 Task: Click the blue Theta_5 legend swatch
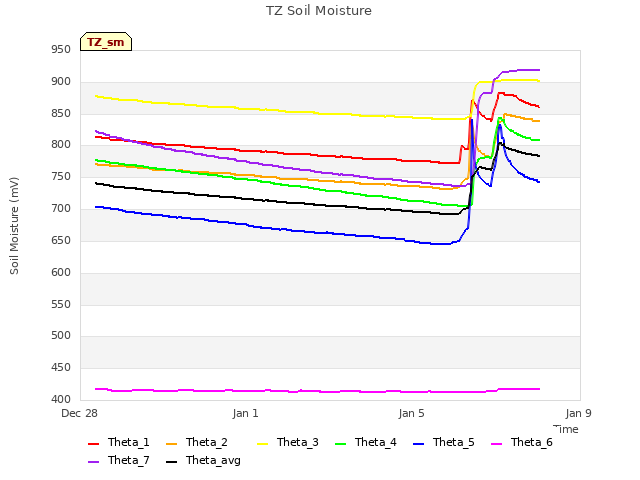419,444
